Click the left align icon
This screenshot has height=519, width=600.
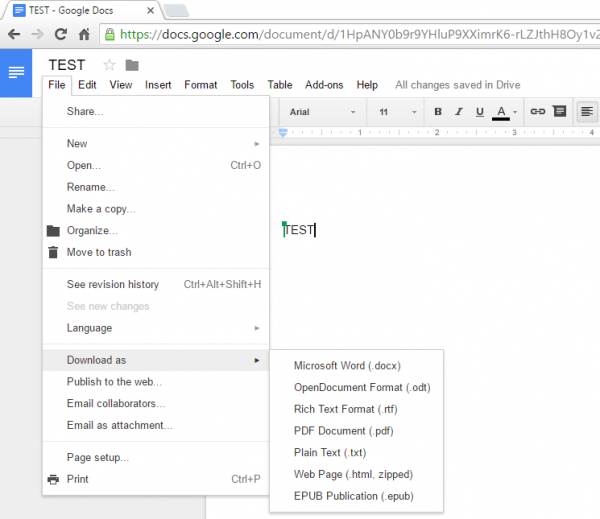587,112
